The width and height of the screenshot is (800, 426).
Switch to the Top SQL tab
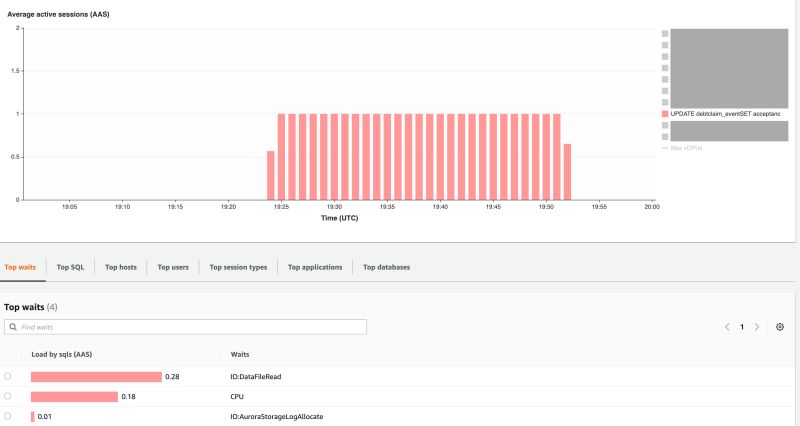70,267
